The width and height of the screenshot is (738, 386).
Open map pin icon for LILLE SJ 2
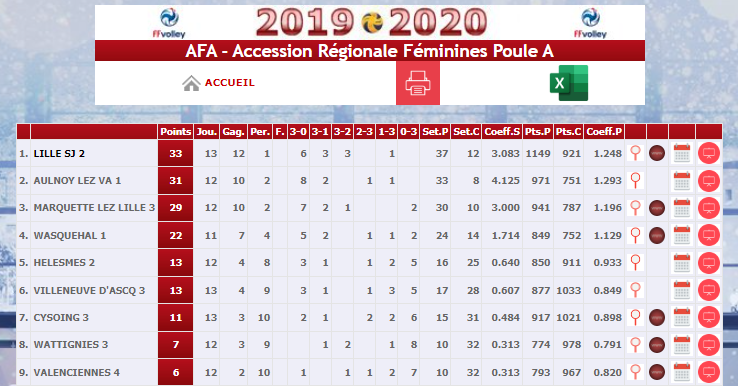pyautogui.click(x=635, y=153)
